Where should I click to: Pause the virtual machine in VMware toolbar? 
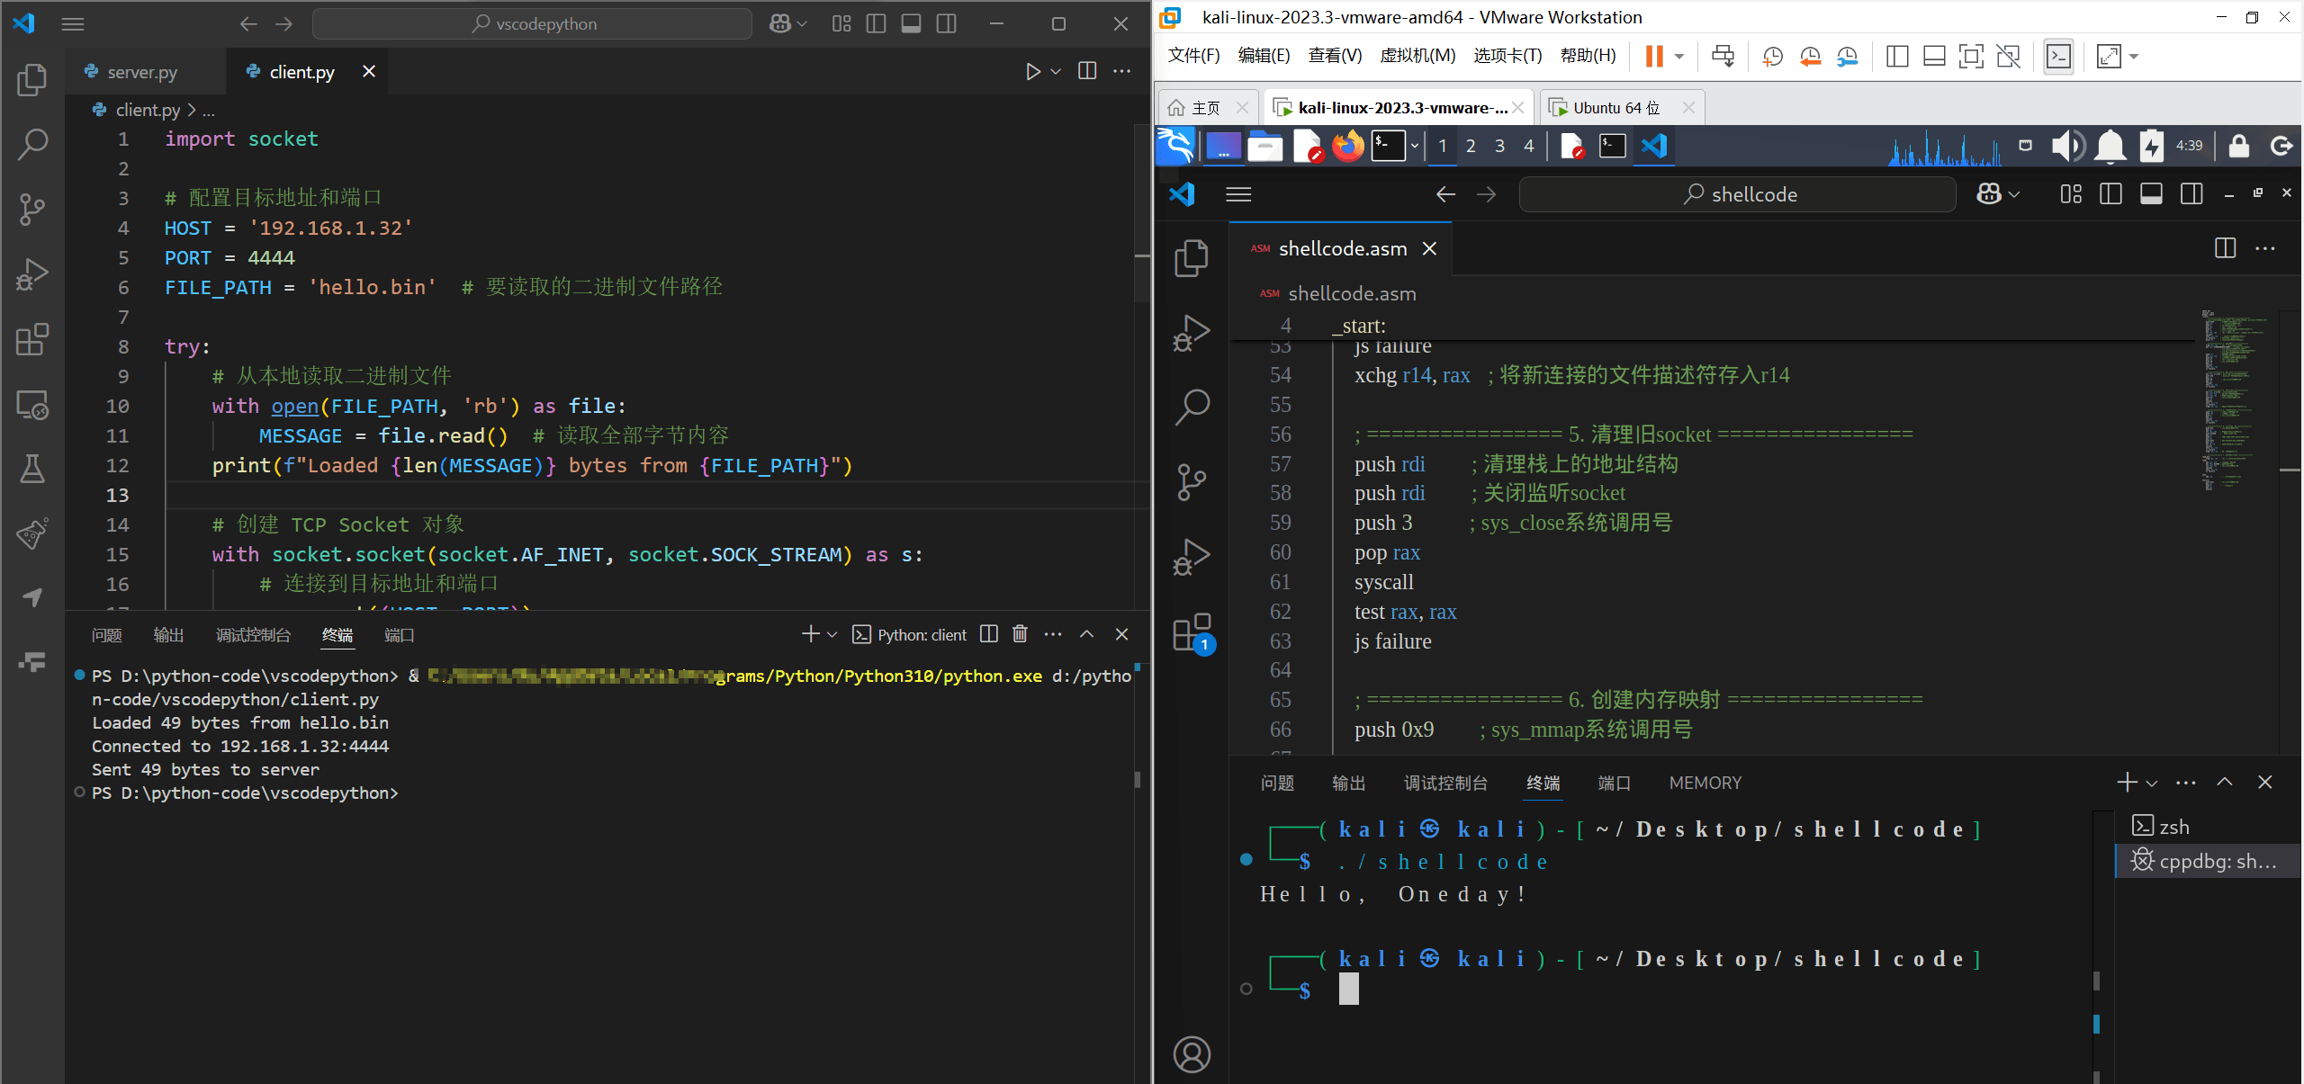[x=1654, y=56]
